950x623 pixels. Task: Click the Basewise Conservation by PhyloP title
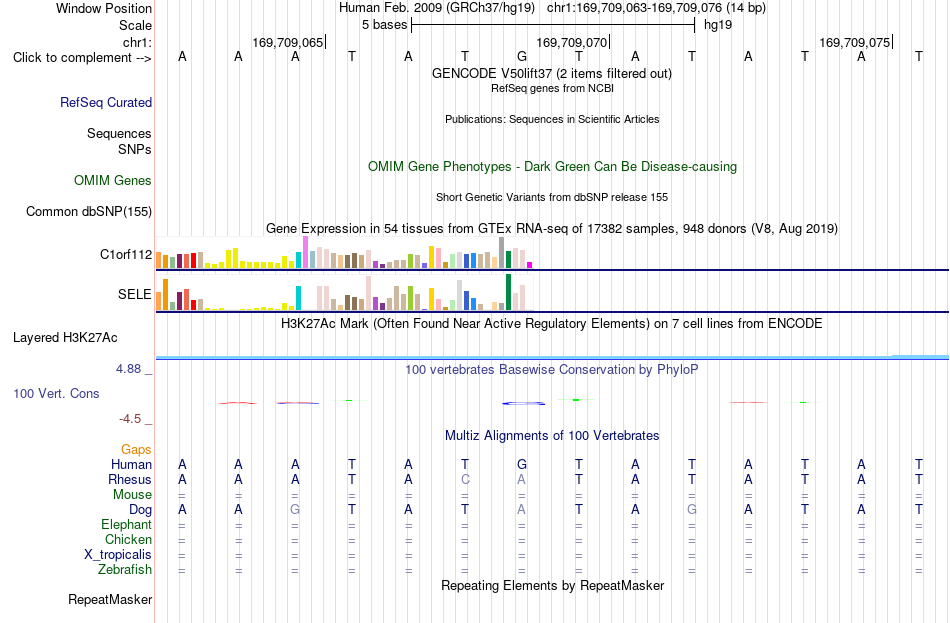(551, 370)
